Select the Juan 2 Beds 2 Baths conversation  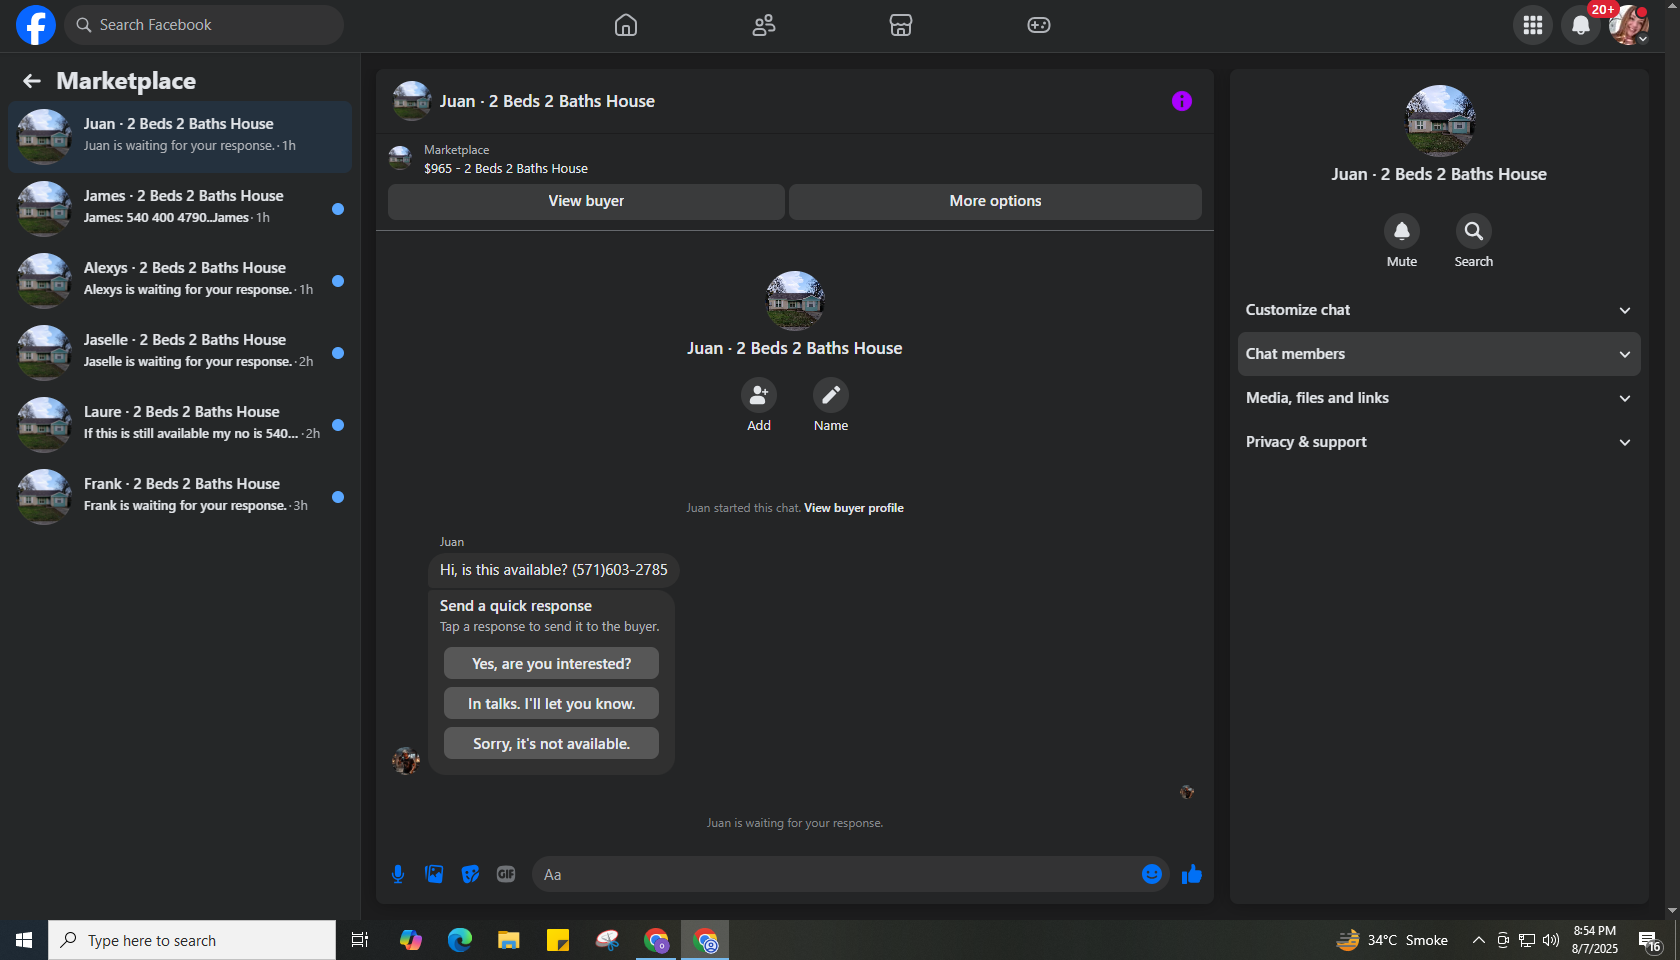tap(180, 137)
